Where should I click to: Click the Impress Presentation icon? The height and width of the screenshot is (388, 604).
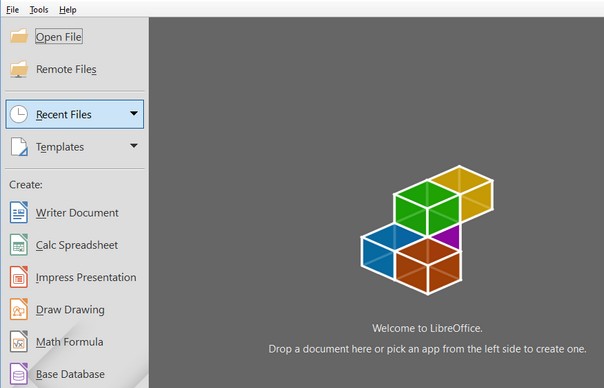[19, 277]
